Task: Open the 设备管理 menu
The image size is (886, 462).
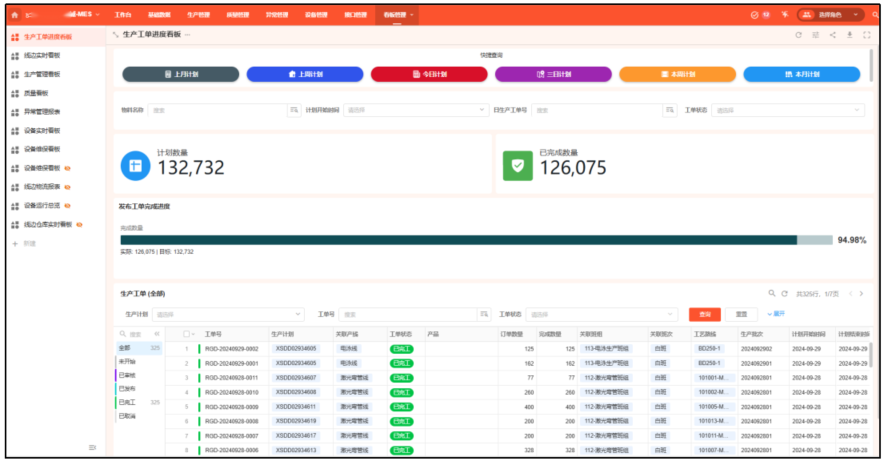Action: [316, 15]
